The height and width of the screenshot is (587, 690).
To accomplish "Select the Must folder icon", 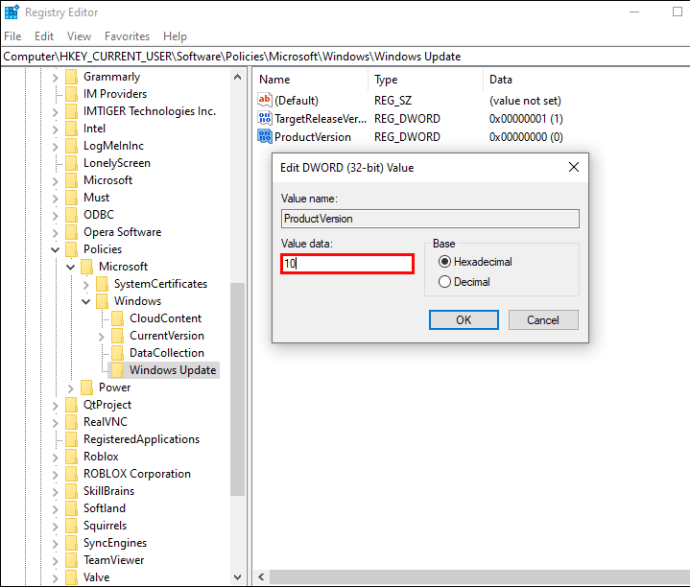I will [71, 197].
